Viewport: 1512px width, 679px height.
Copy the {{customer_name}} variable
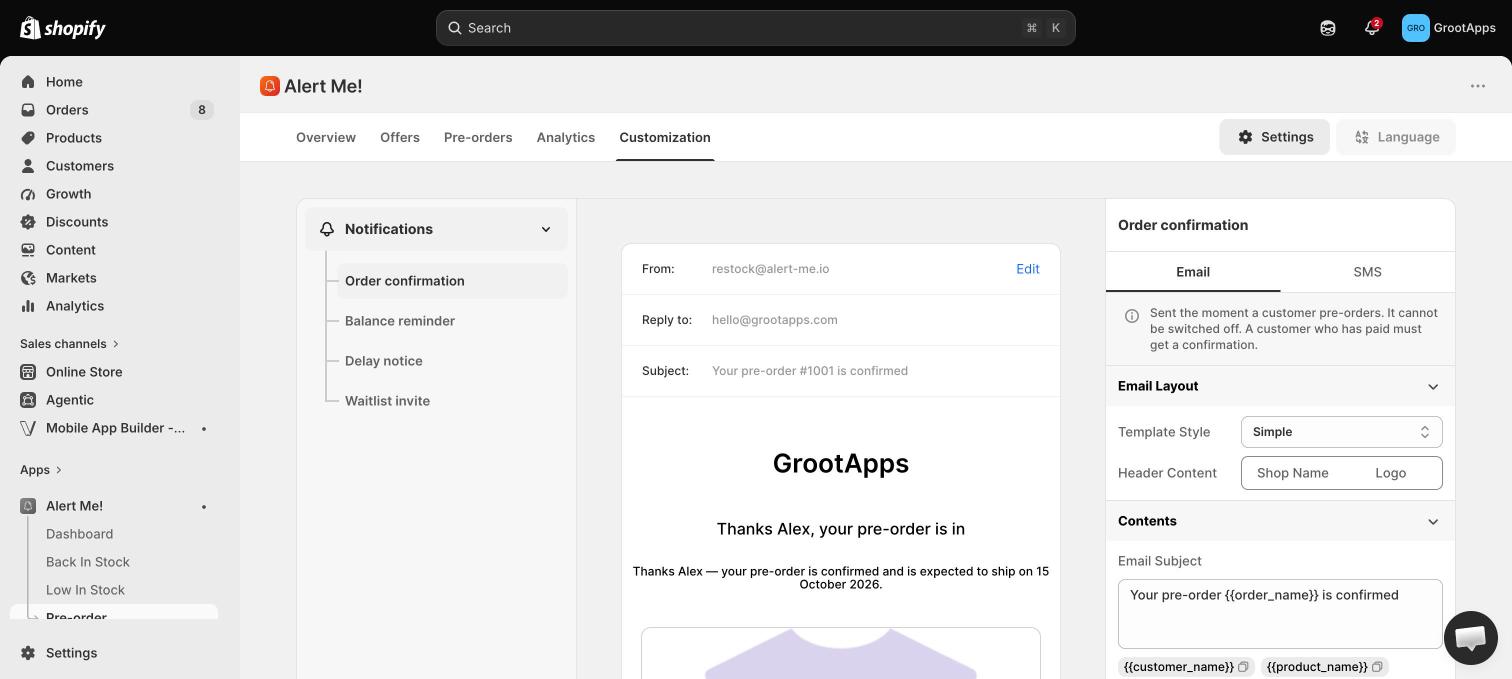click(x=1243, y=667)
